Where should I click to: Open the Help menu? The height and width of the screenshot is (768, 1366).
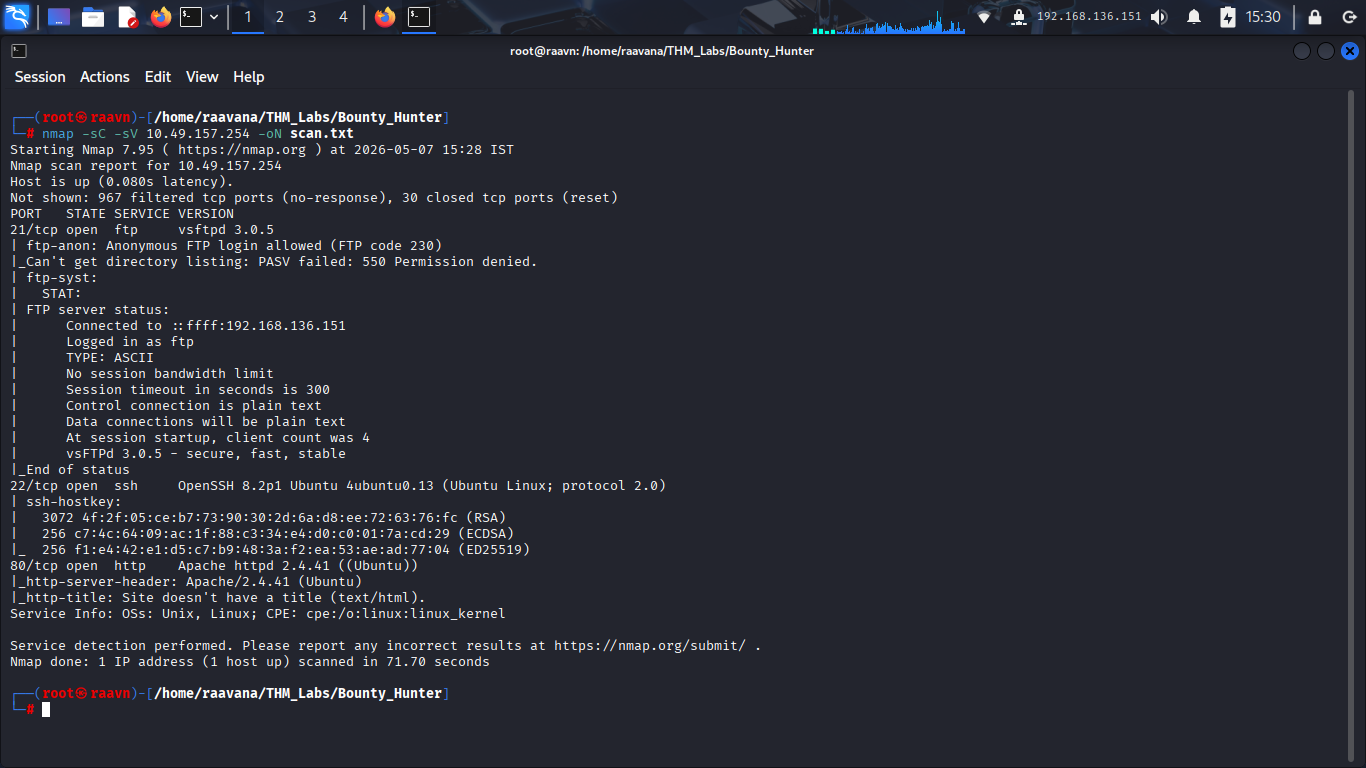(249, 77)
